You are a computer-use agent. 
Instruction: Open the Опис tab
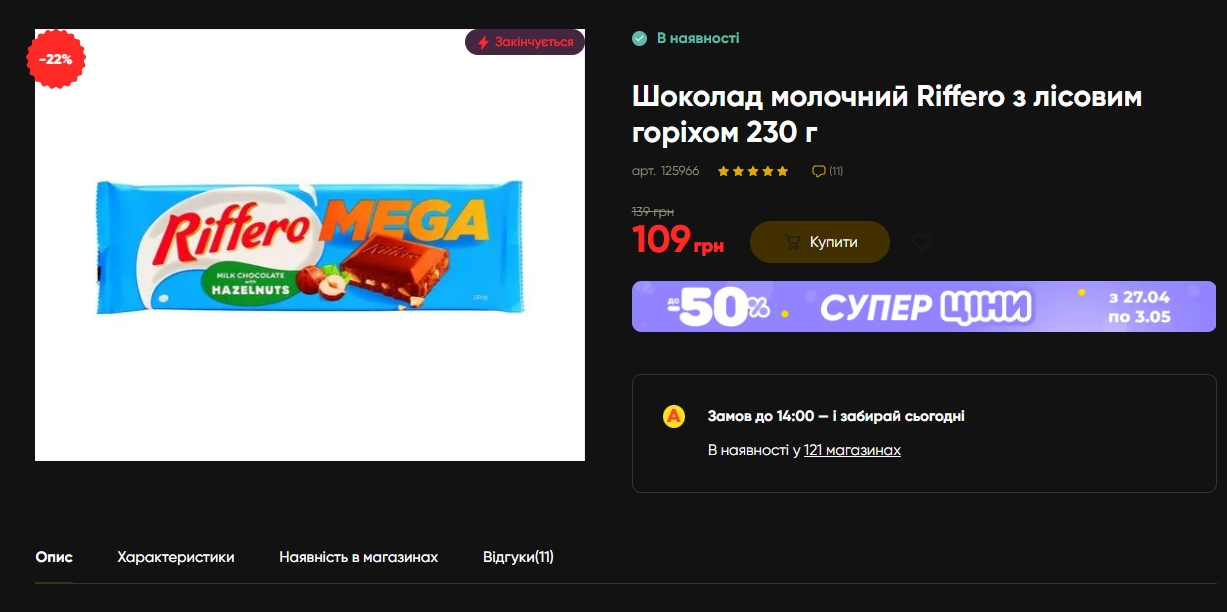(54, 557)
